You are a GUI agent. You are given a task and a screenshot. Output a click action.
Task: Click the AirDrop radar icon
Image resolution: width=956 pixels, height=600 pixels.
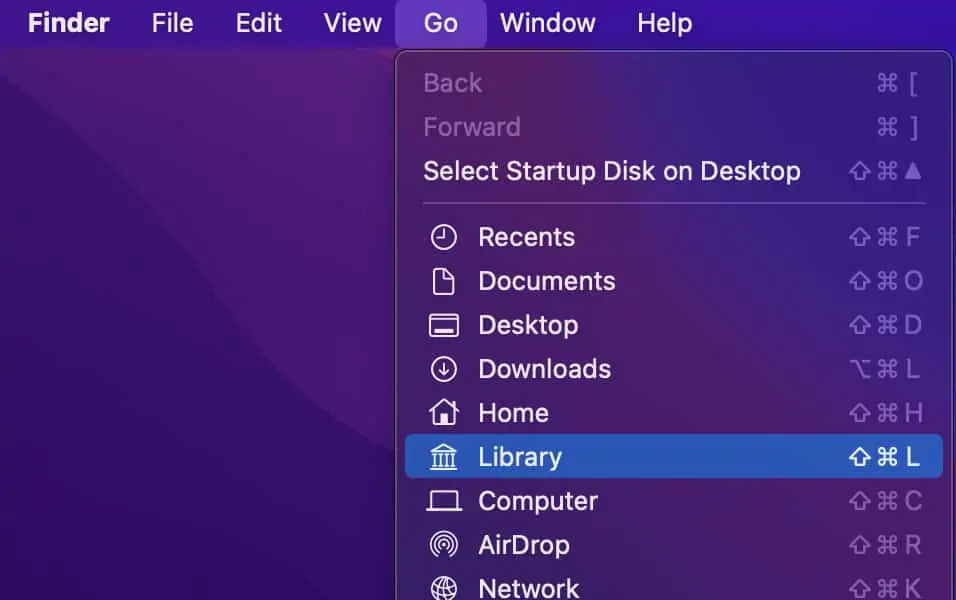[x=443, y=545]
